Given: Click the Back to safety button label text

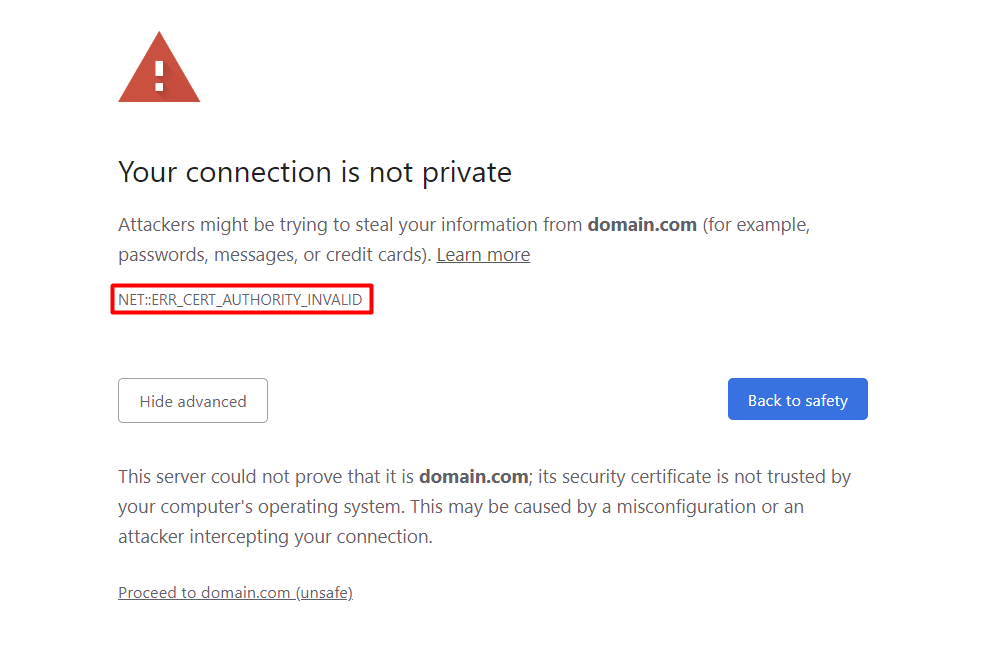Looking at the screenshot, I should coord(797,399).
